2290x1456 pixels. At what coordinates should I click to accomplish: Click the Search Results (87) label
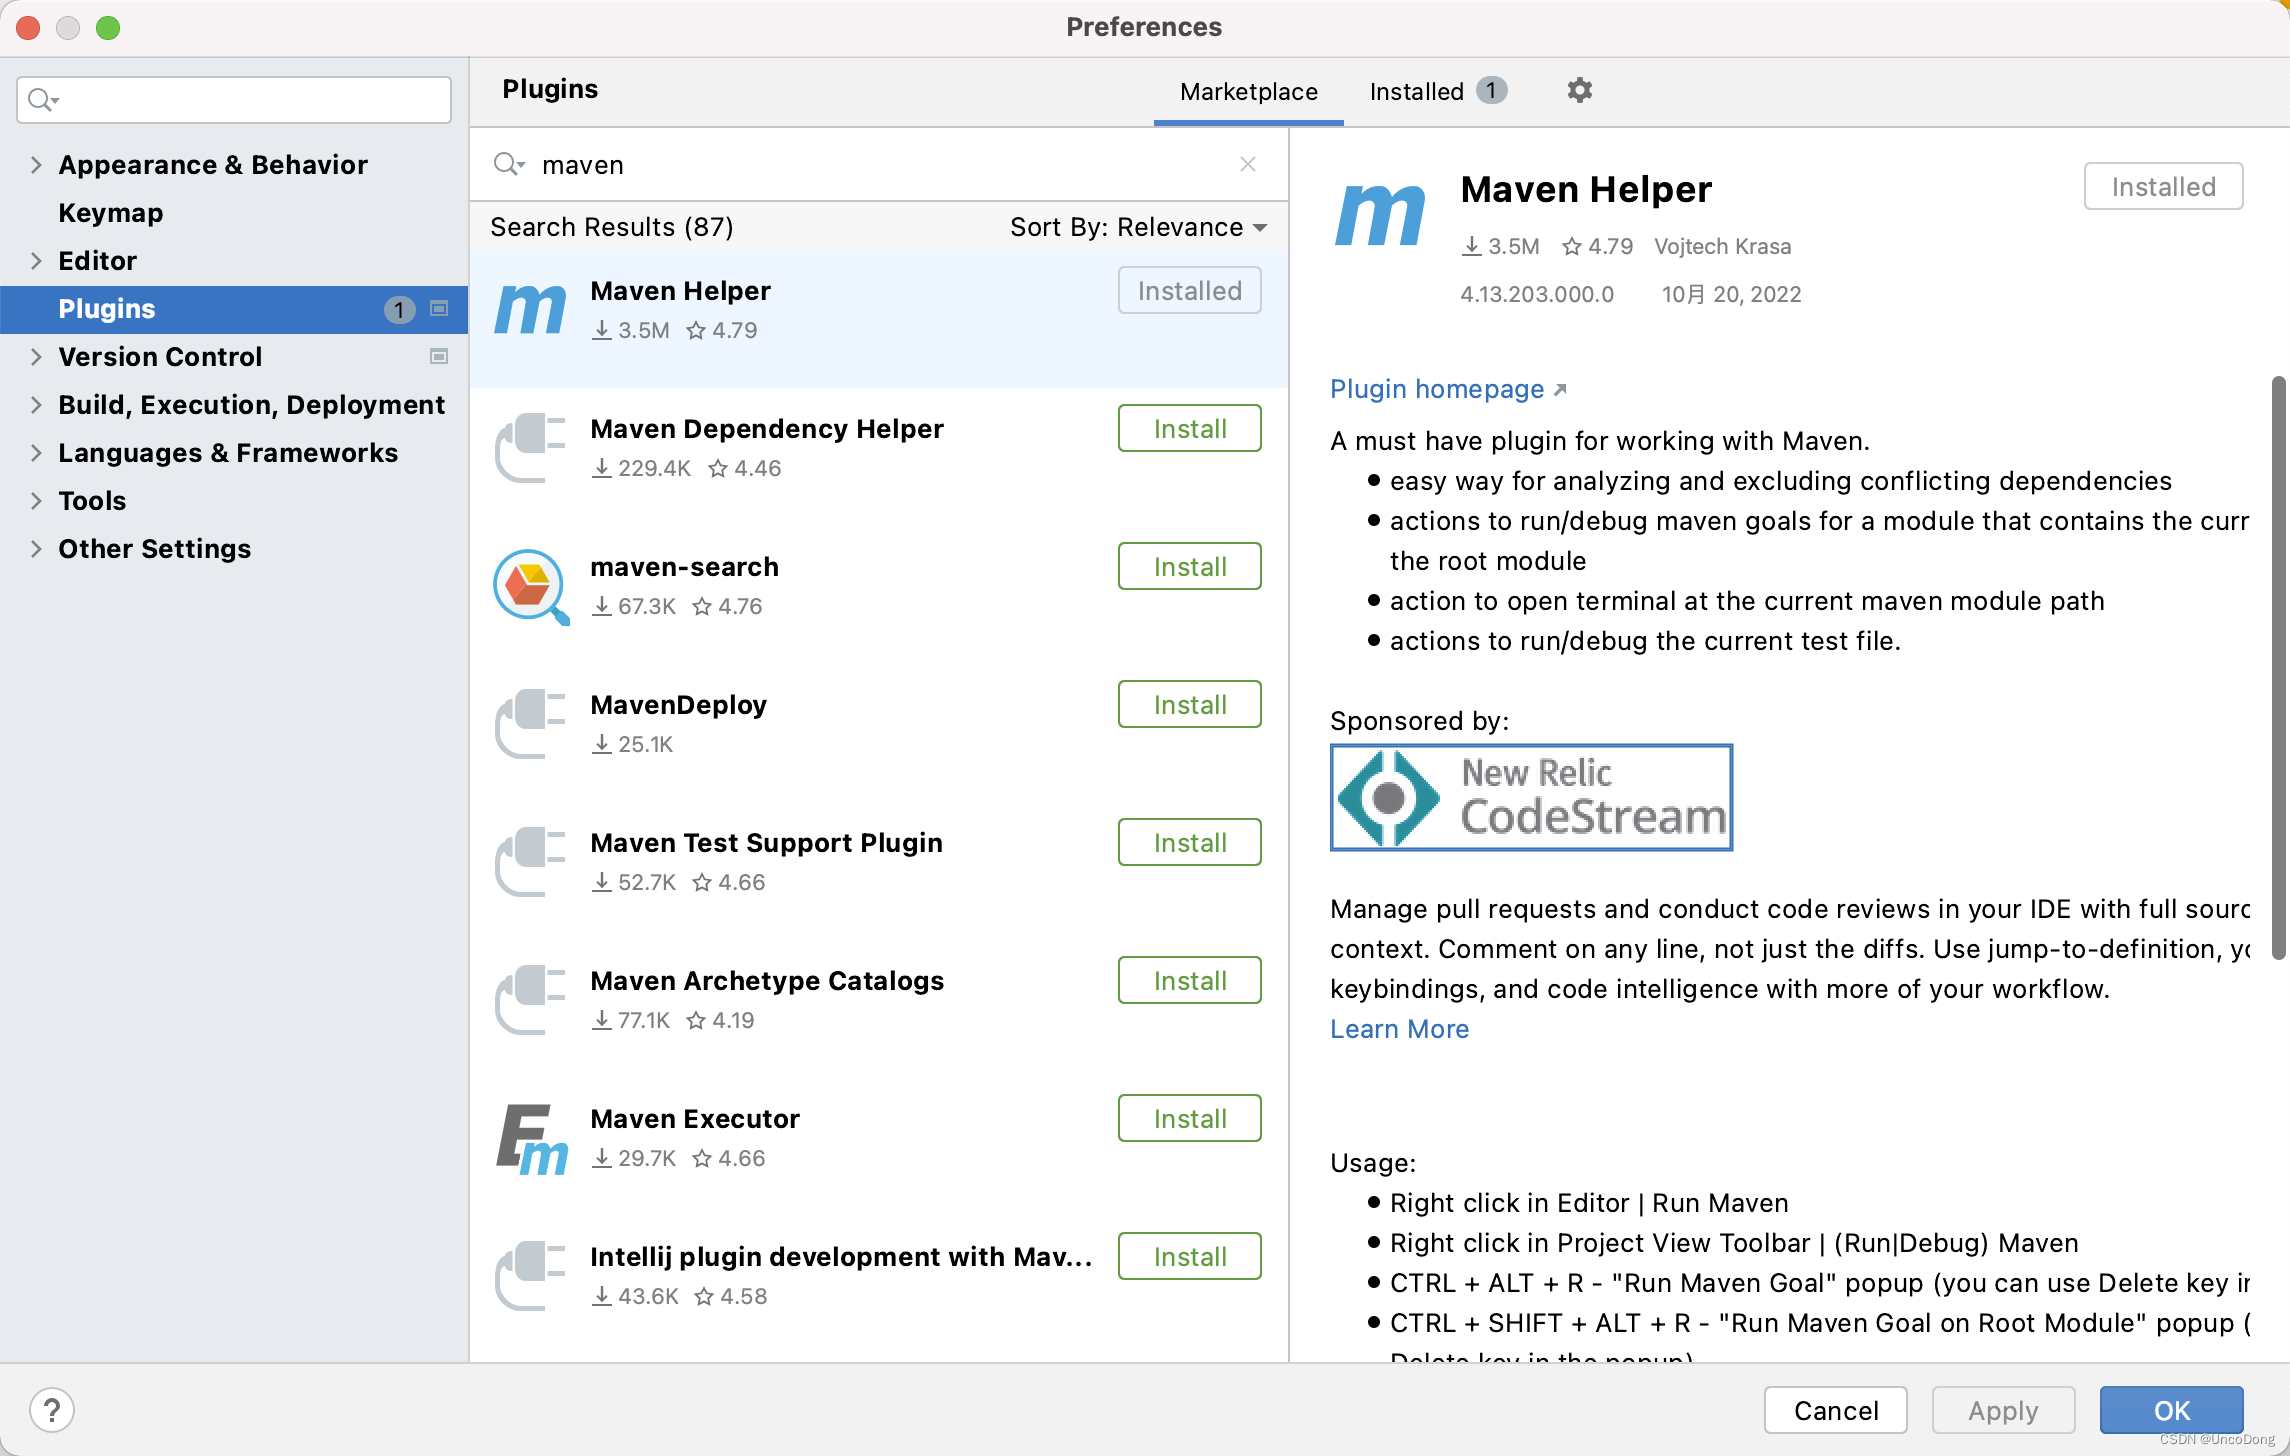coord(612,227)
